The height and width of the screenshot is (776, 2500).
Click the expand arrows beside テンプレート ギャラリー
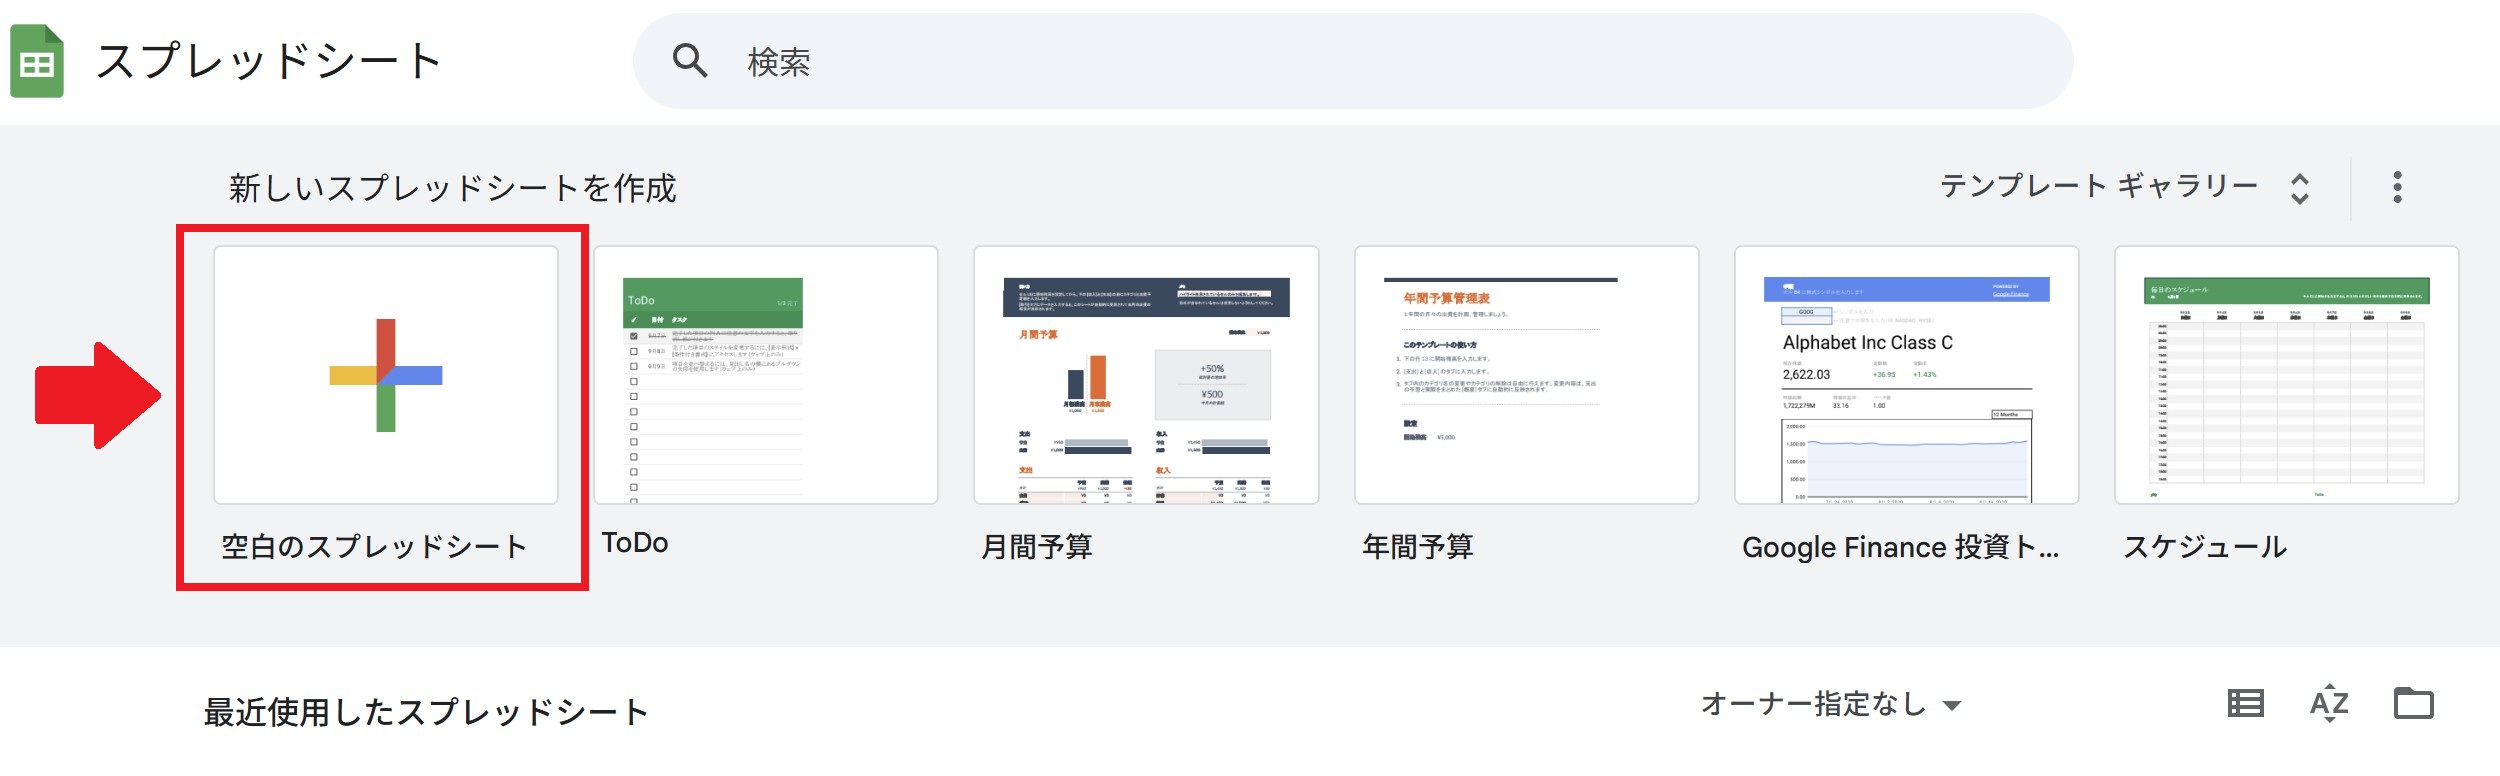pyautogui.click(x=2300, y=188)
